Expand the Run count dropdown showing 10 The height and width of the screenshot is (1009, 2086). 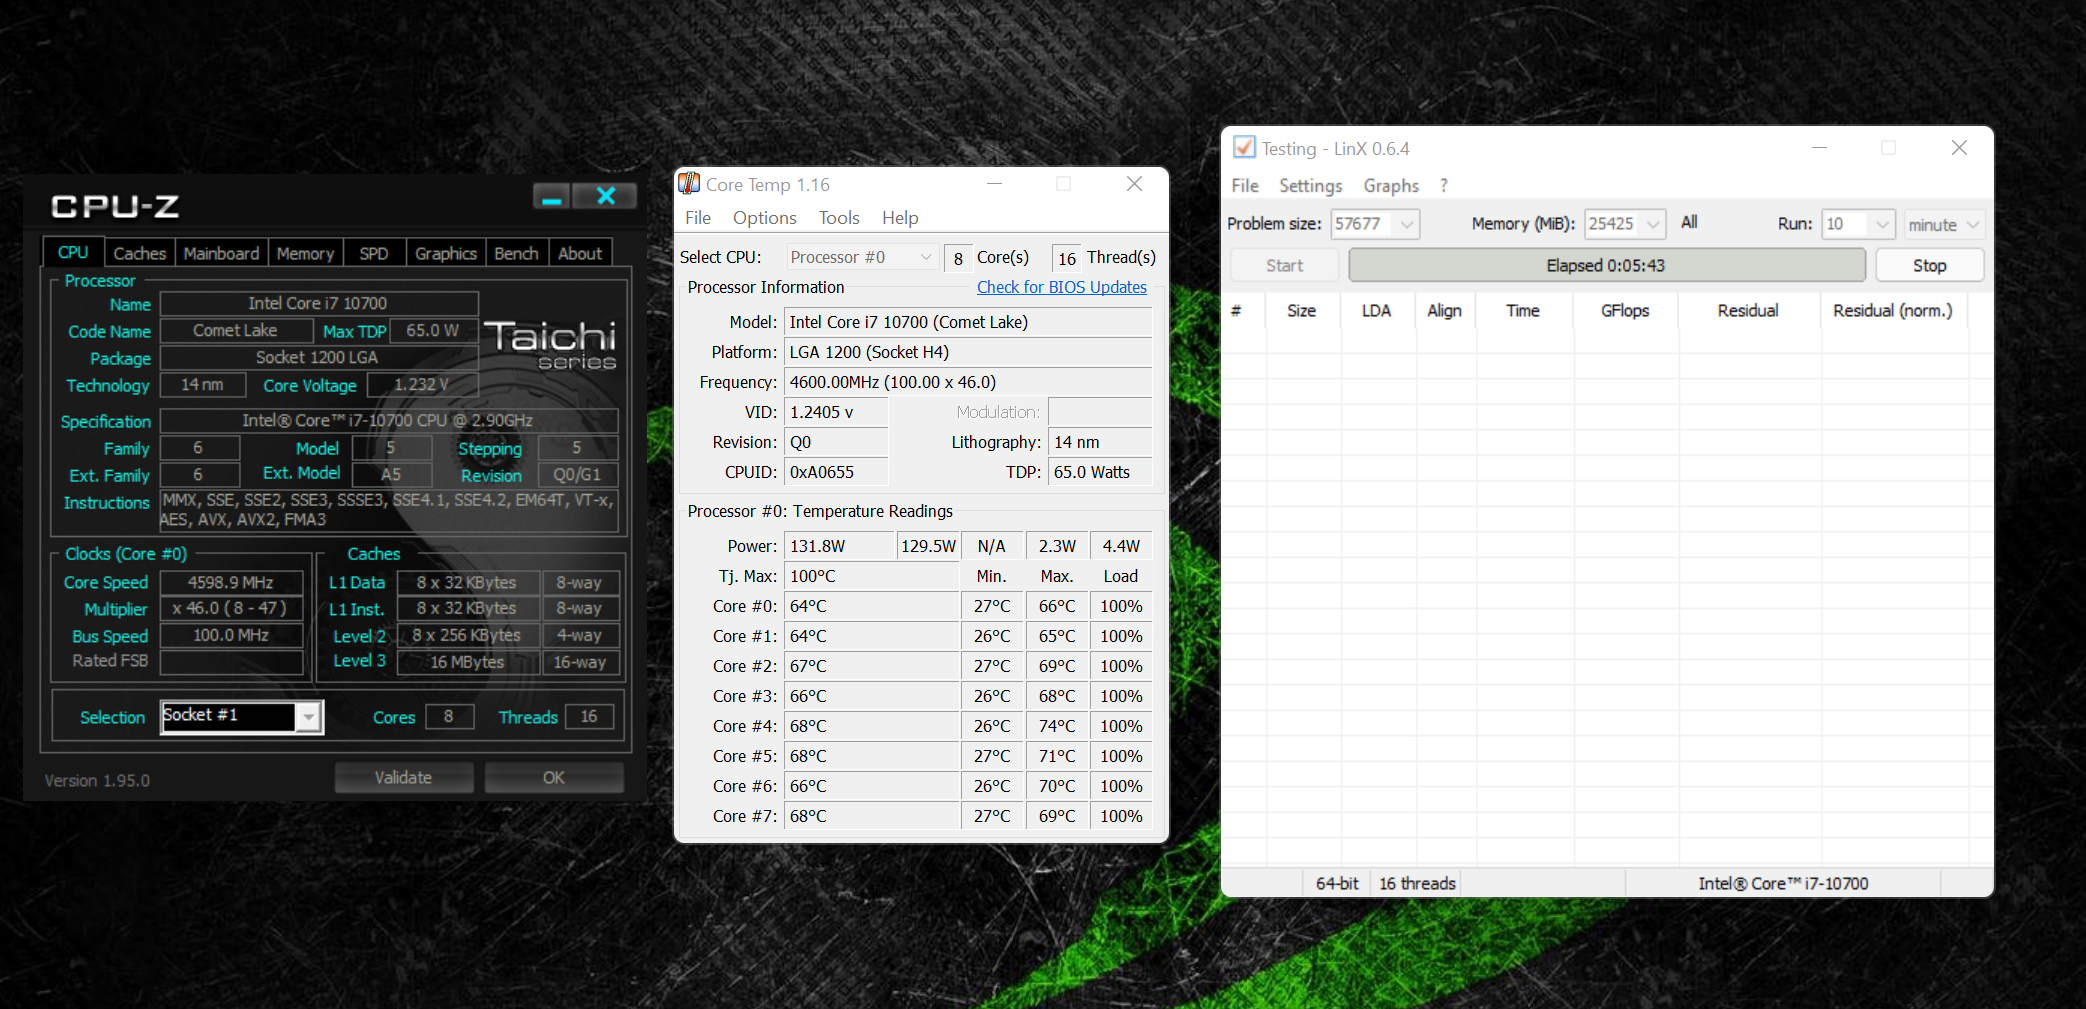[1882, 224]
